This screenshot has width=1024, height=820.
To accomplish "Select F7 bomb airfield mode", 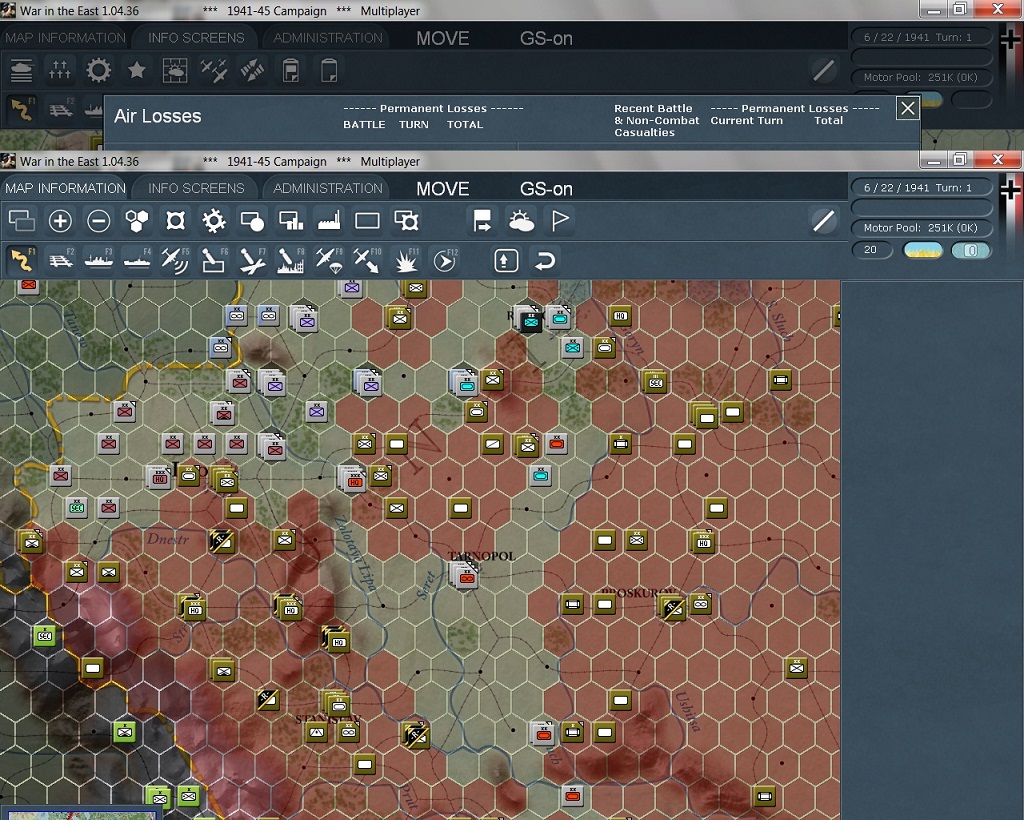I will (x=252, y=260).
